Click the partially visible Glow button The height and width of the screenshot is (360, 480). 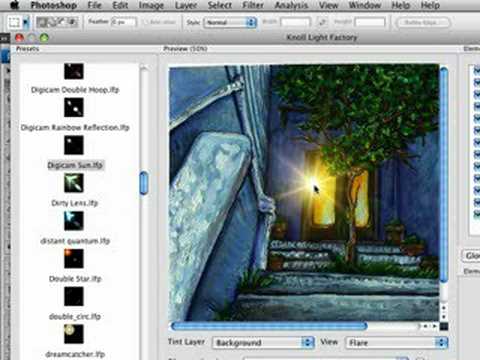(x=471, y=256)
